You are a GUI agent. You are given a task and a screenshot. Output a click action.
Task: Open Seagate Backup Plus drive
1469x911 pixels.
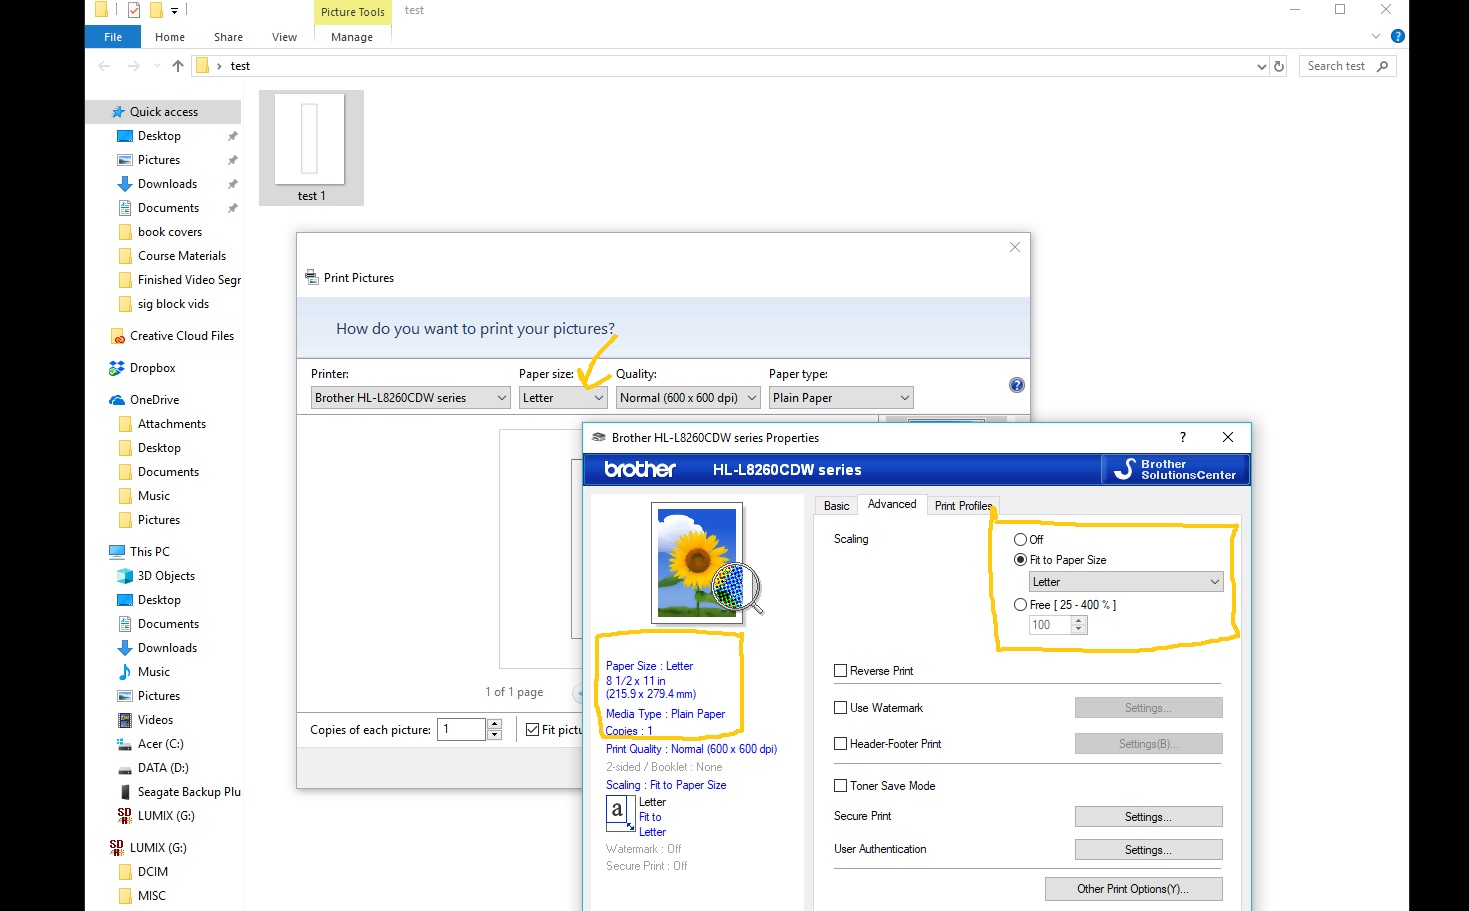tap(189, 792)
